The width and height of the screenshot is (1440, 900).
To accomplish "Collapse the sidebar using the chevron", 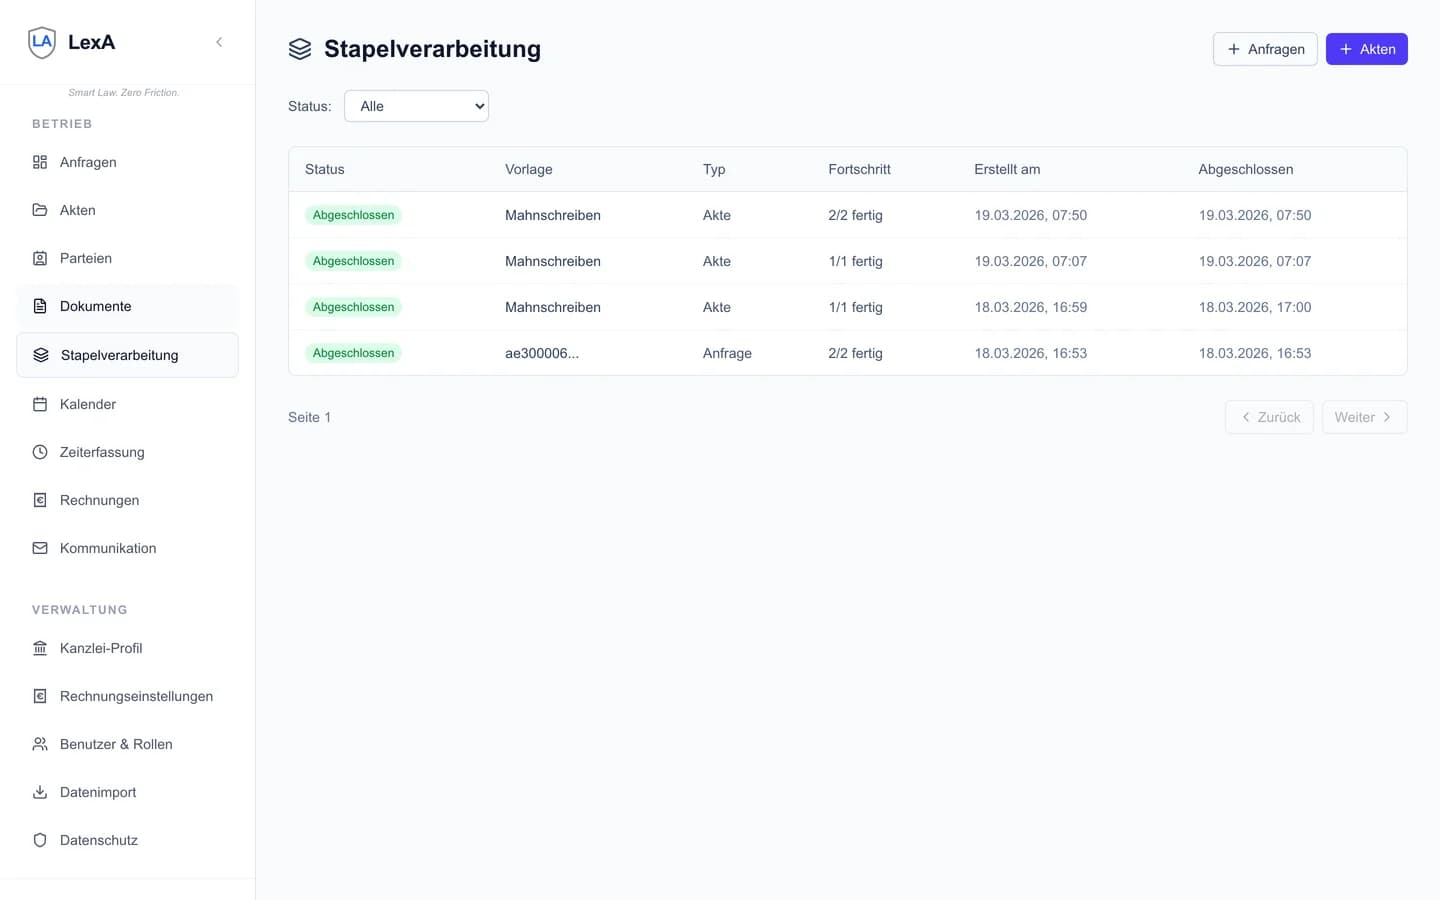I will point(219,42).
